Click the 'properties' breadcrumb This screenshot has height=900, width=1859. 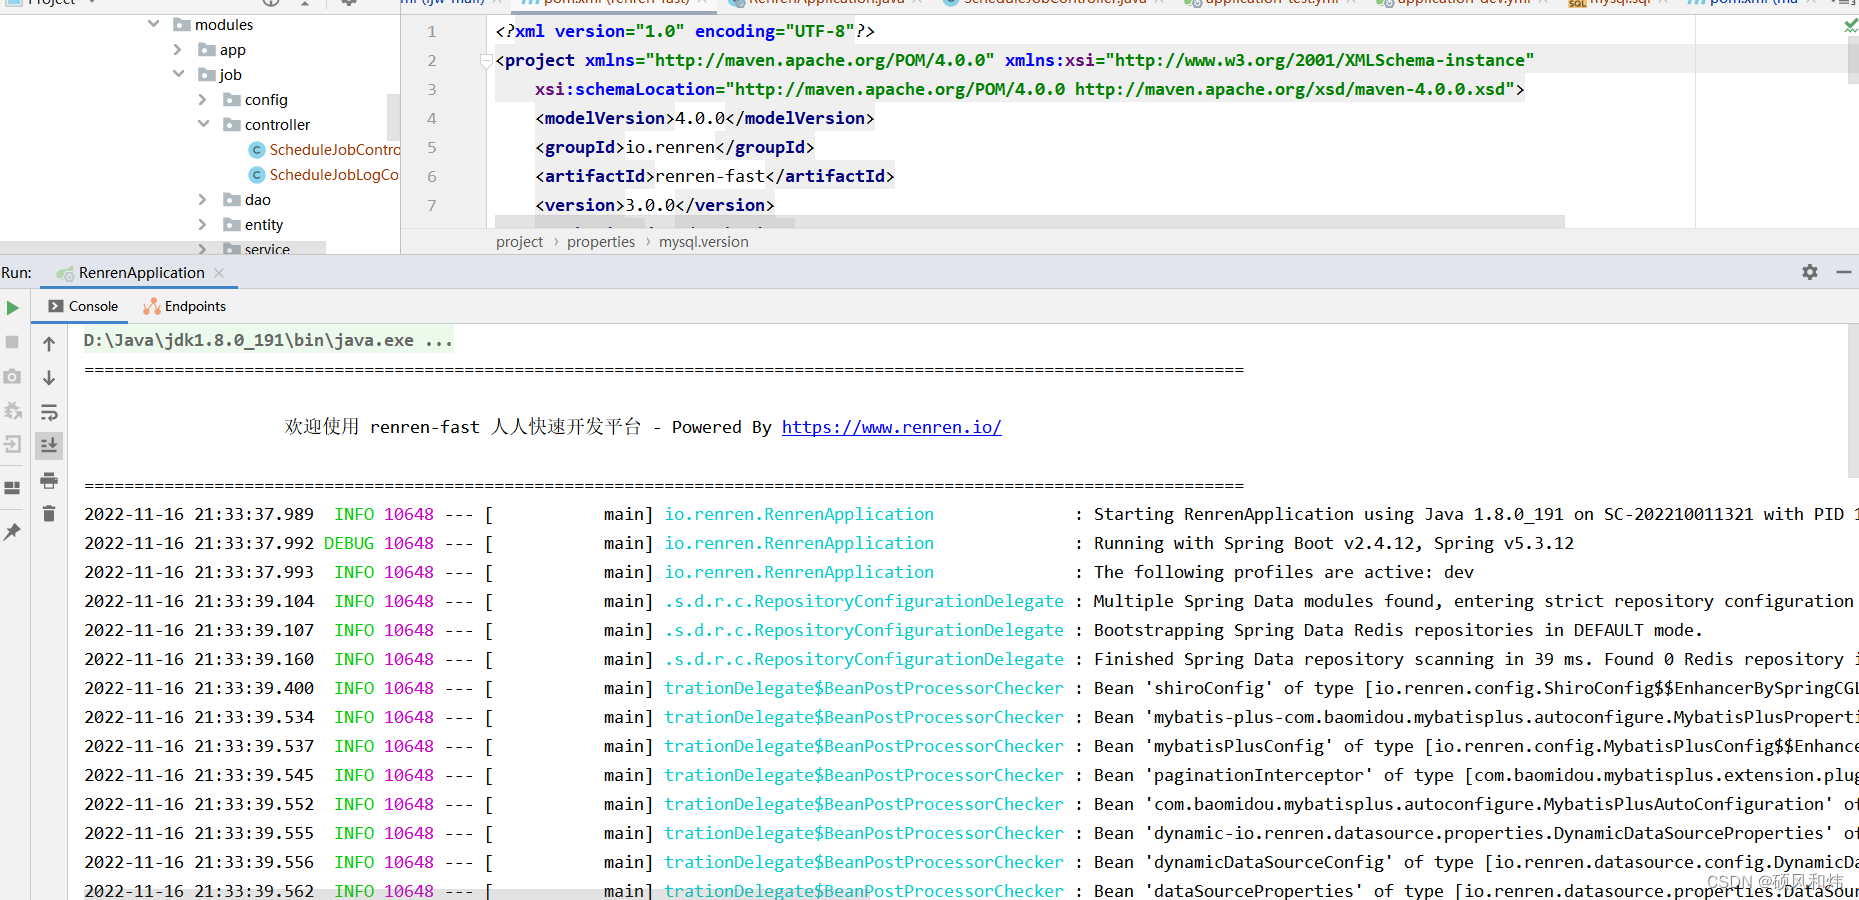(x=601, y=242)
